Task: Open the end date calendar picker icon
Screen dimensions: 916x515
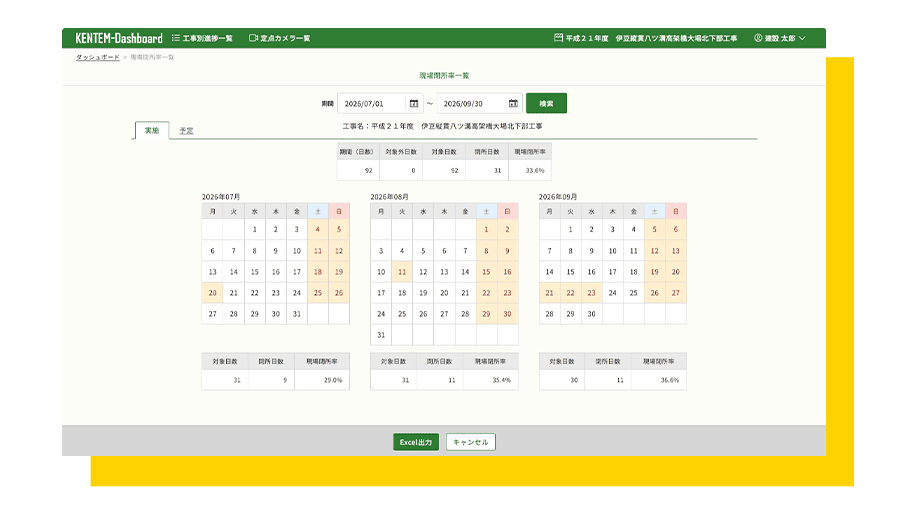Action: (x=513, y=103)
